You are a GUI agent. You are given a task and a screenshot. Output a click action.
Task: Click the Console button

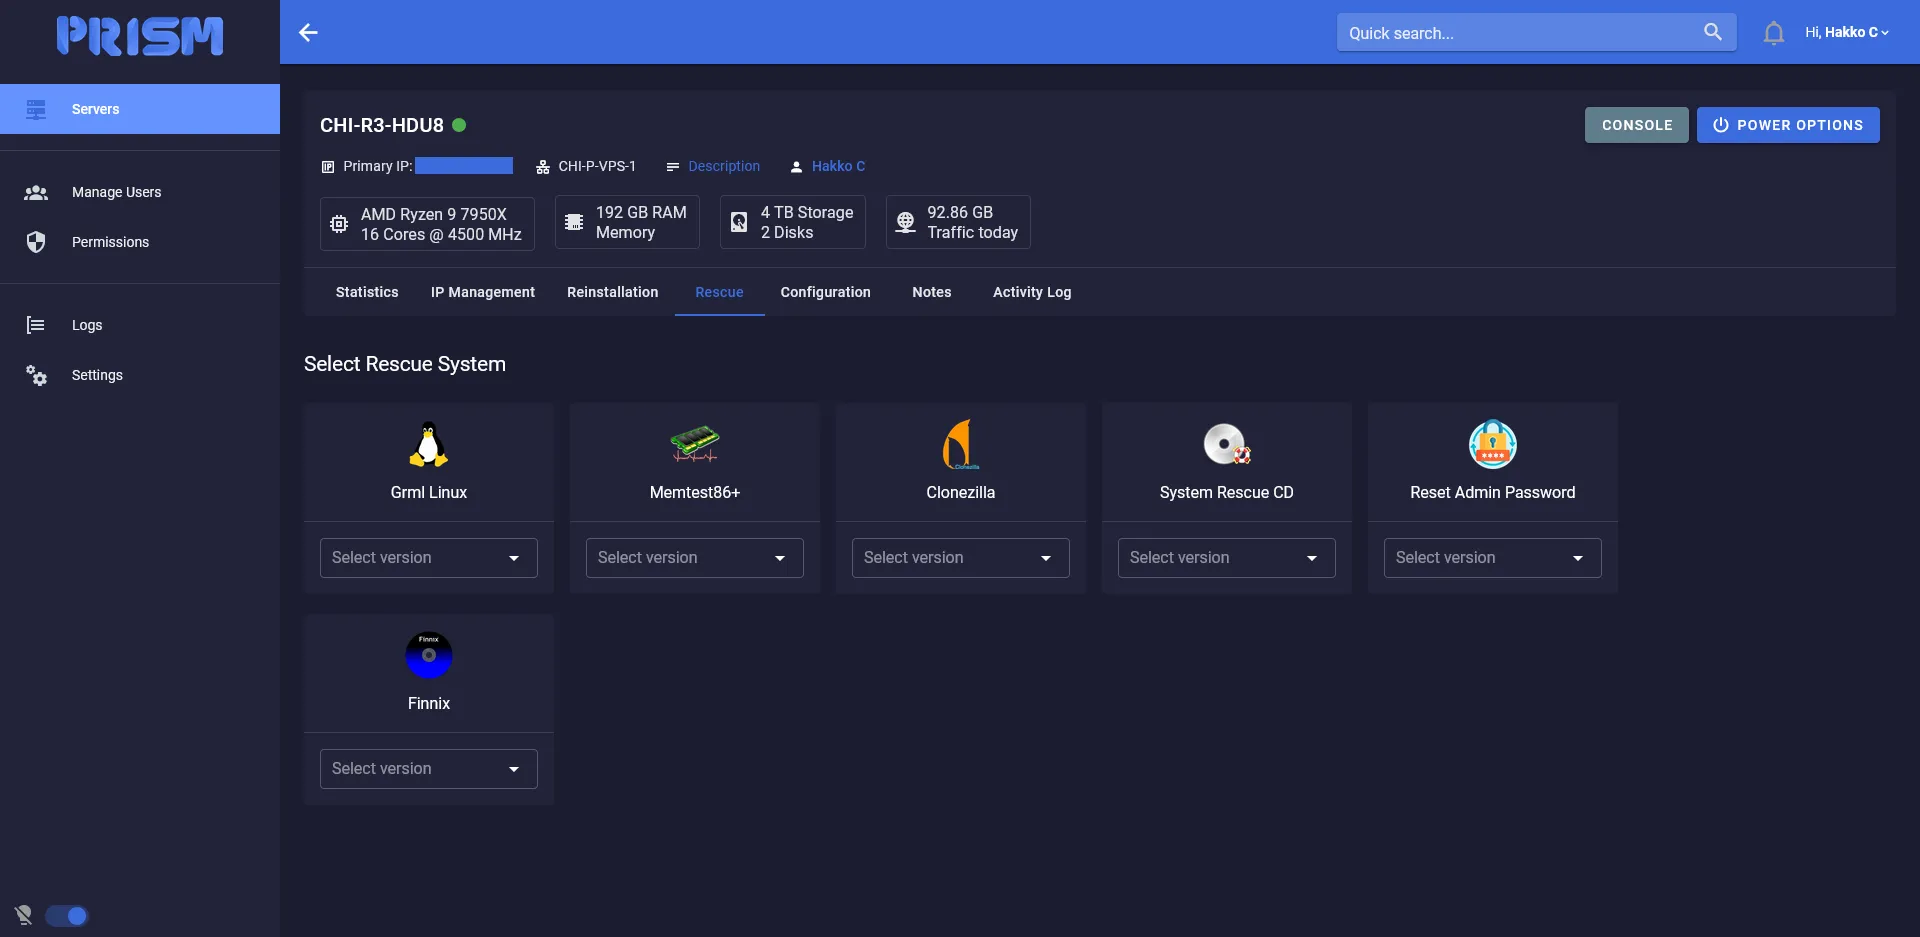coord(1636,125)
